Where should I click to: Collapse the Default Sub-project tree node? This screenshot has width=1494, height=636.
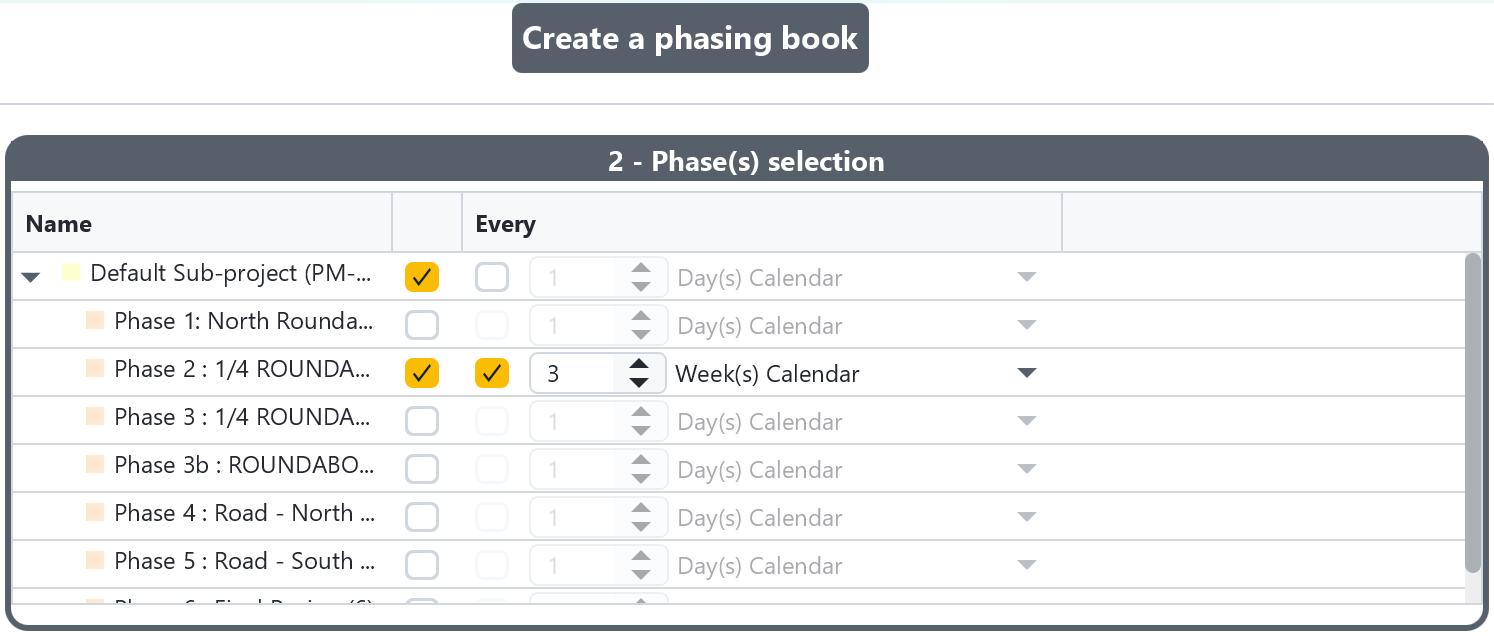tap(32, 277)
